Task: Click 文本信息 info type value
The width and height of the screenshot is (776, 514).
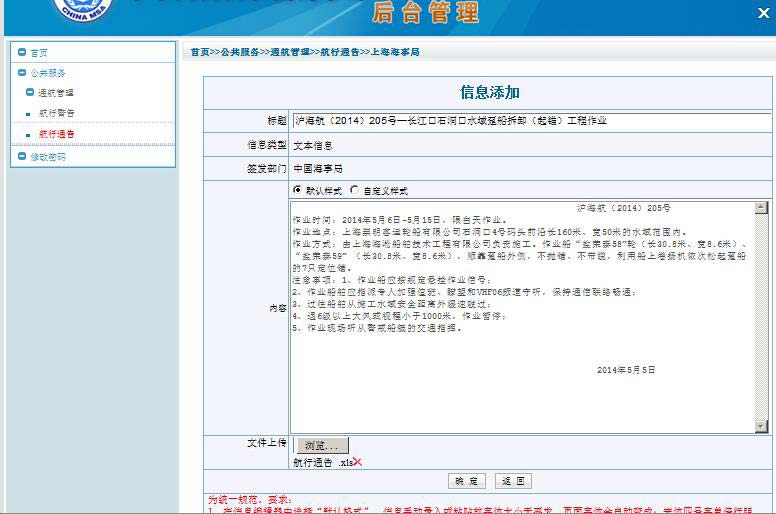Action: [313, 146]
